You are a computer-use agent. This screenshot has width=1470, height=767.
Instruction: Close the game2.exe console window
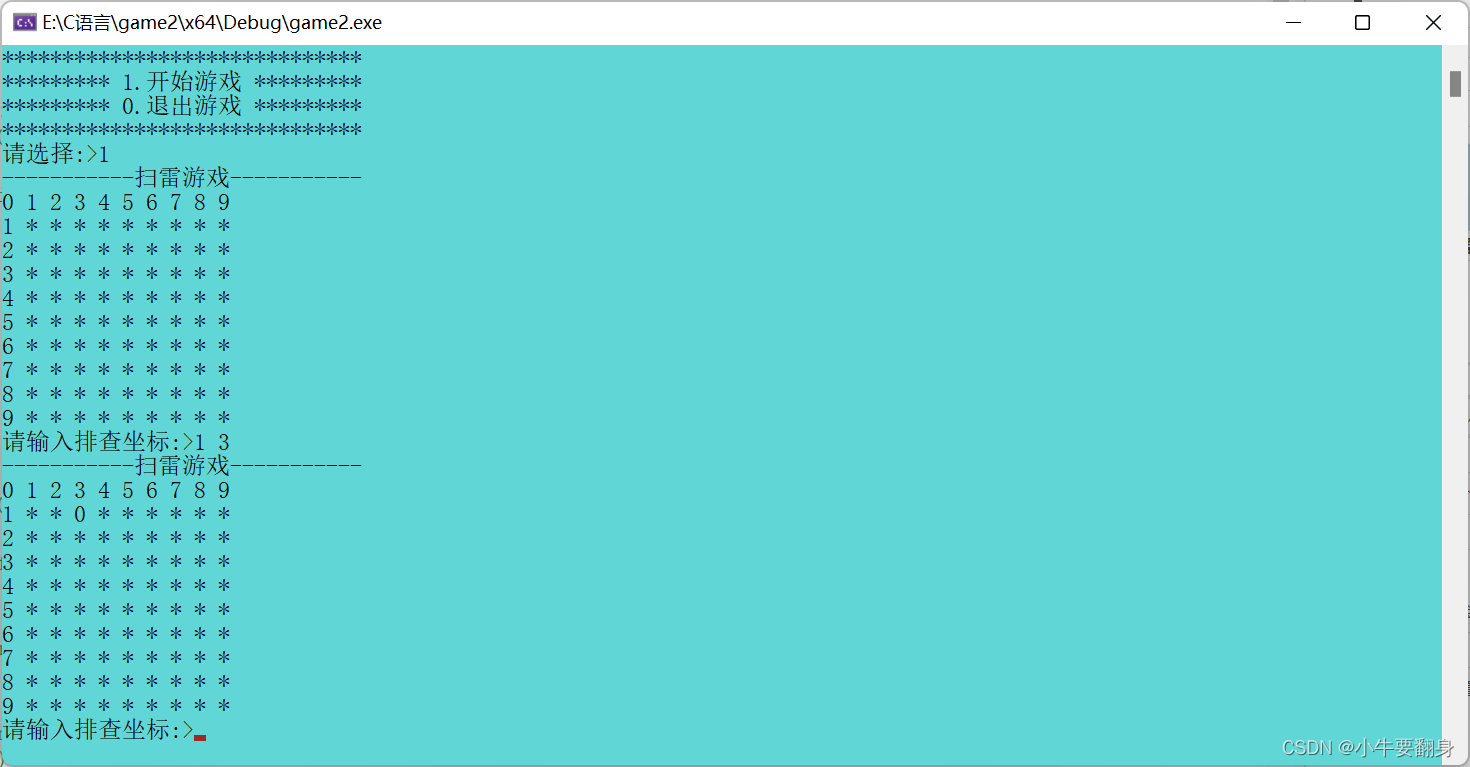[x=1433, y=22]
